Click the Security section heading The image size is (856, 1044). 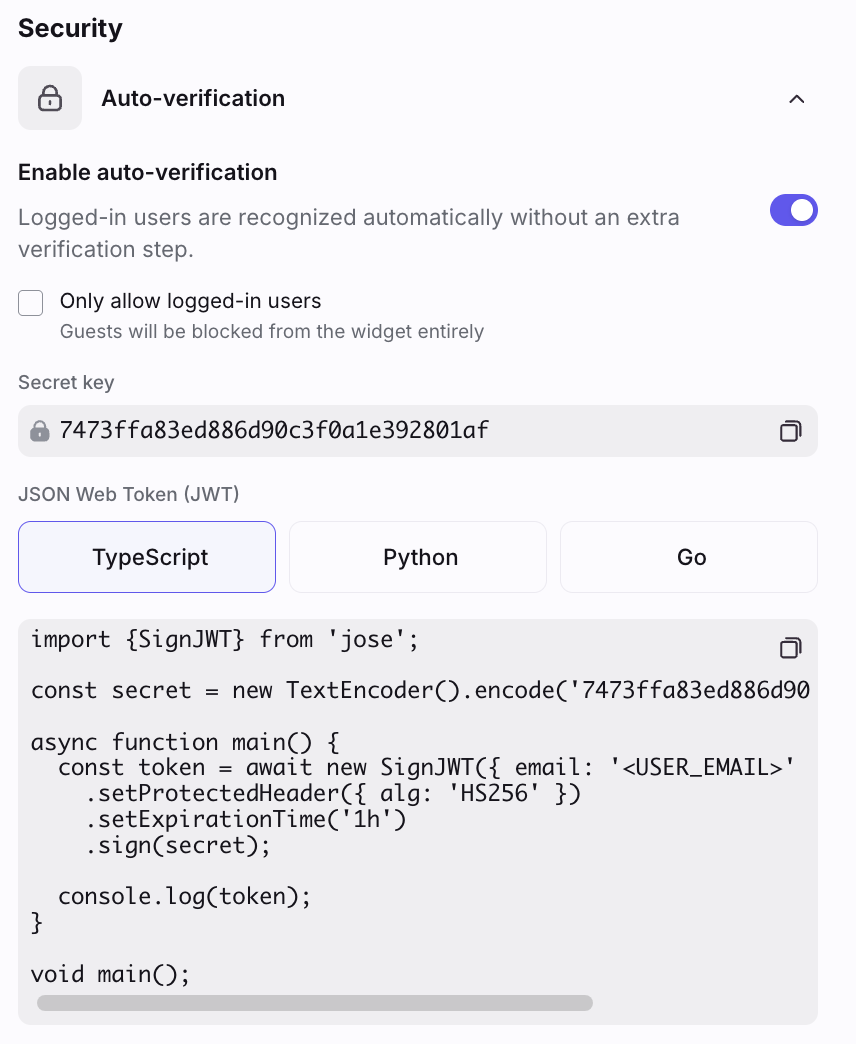tap(70, 28)
